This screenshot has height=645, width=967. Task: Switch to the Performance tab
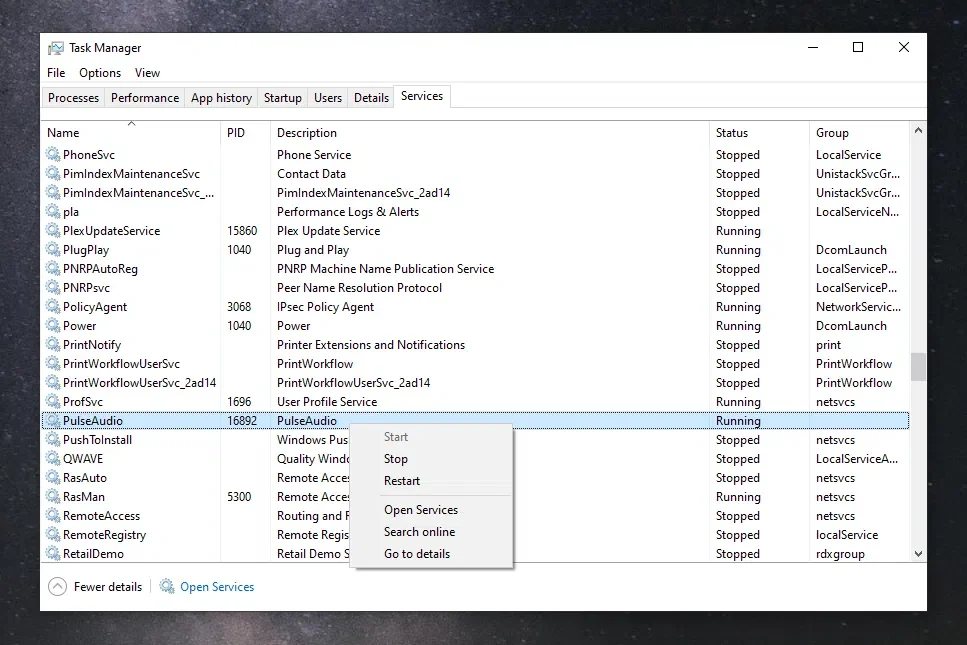(145, 98)
